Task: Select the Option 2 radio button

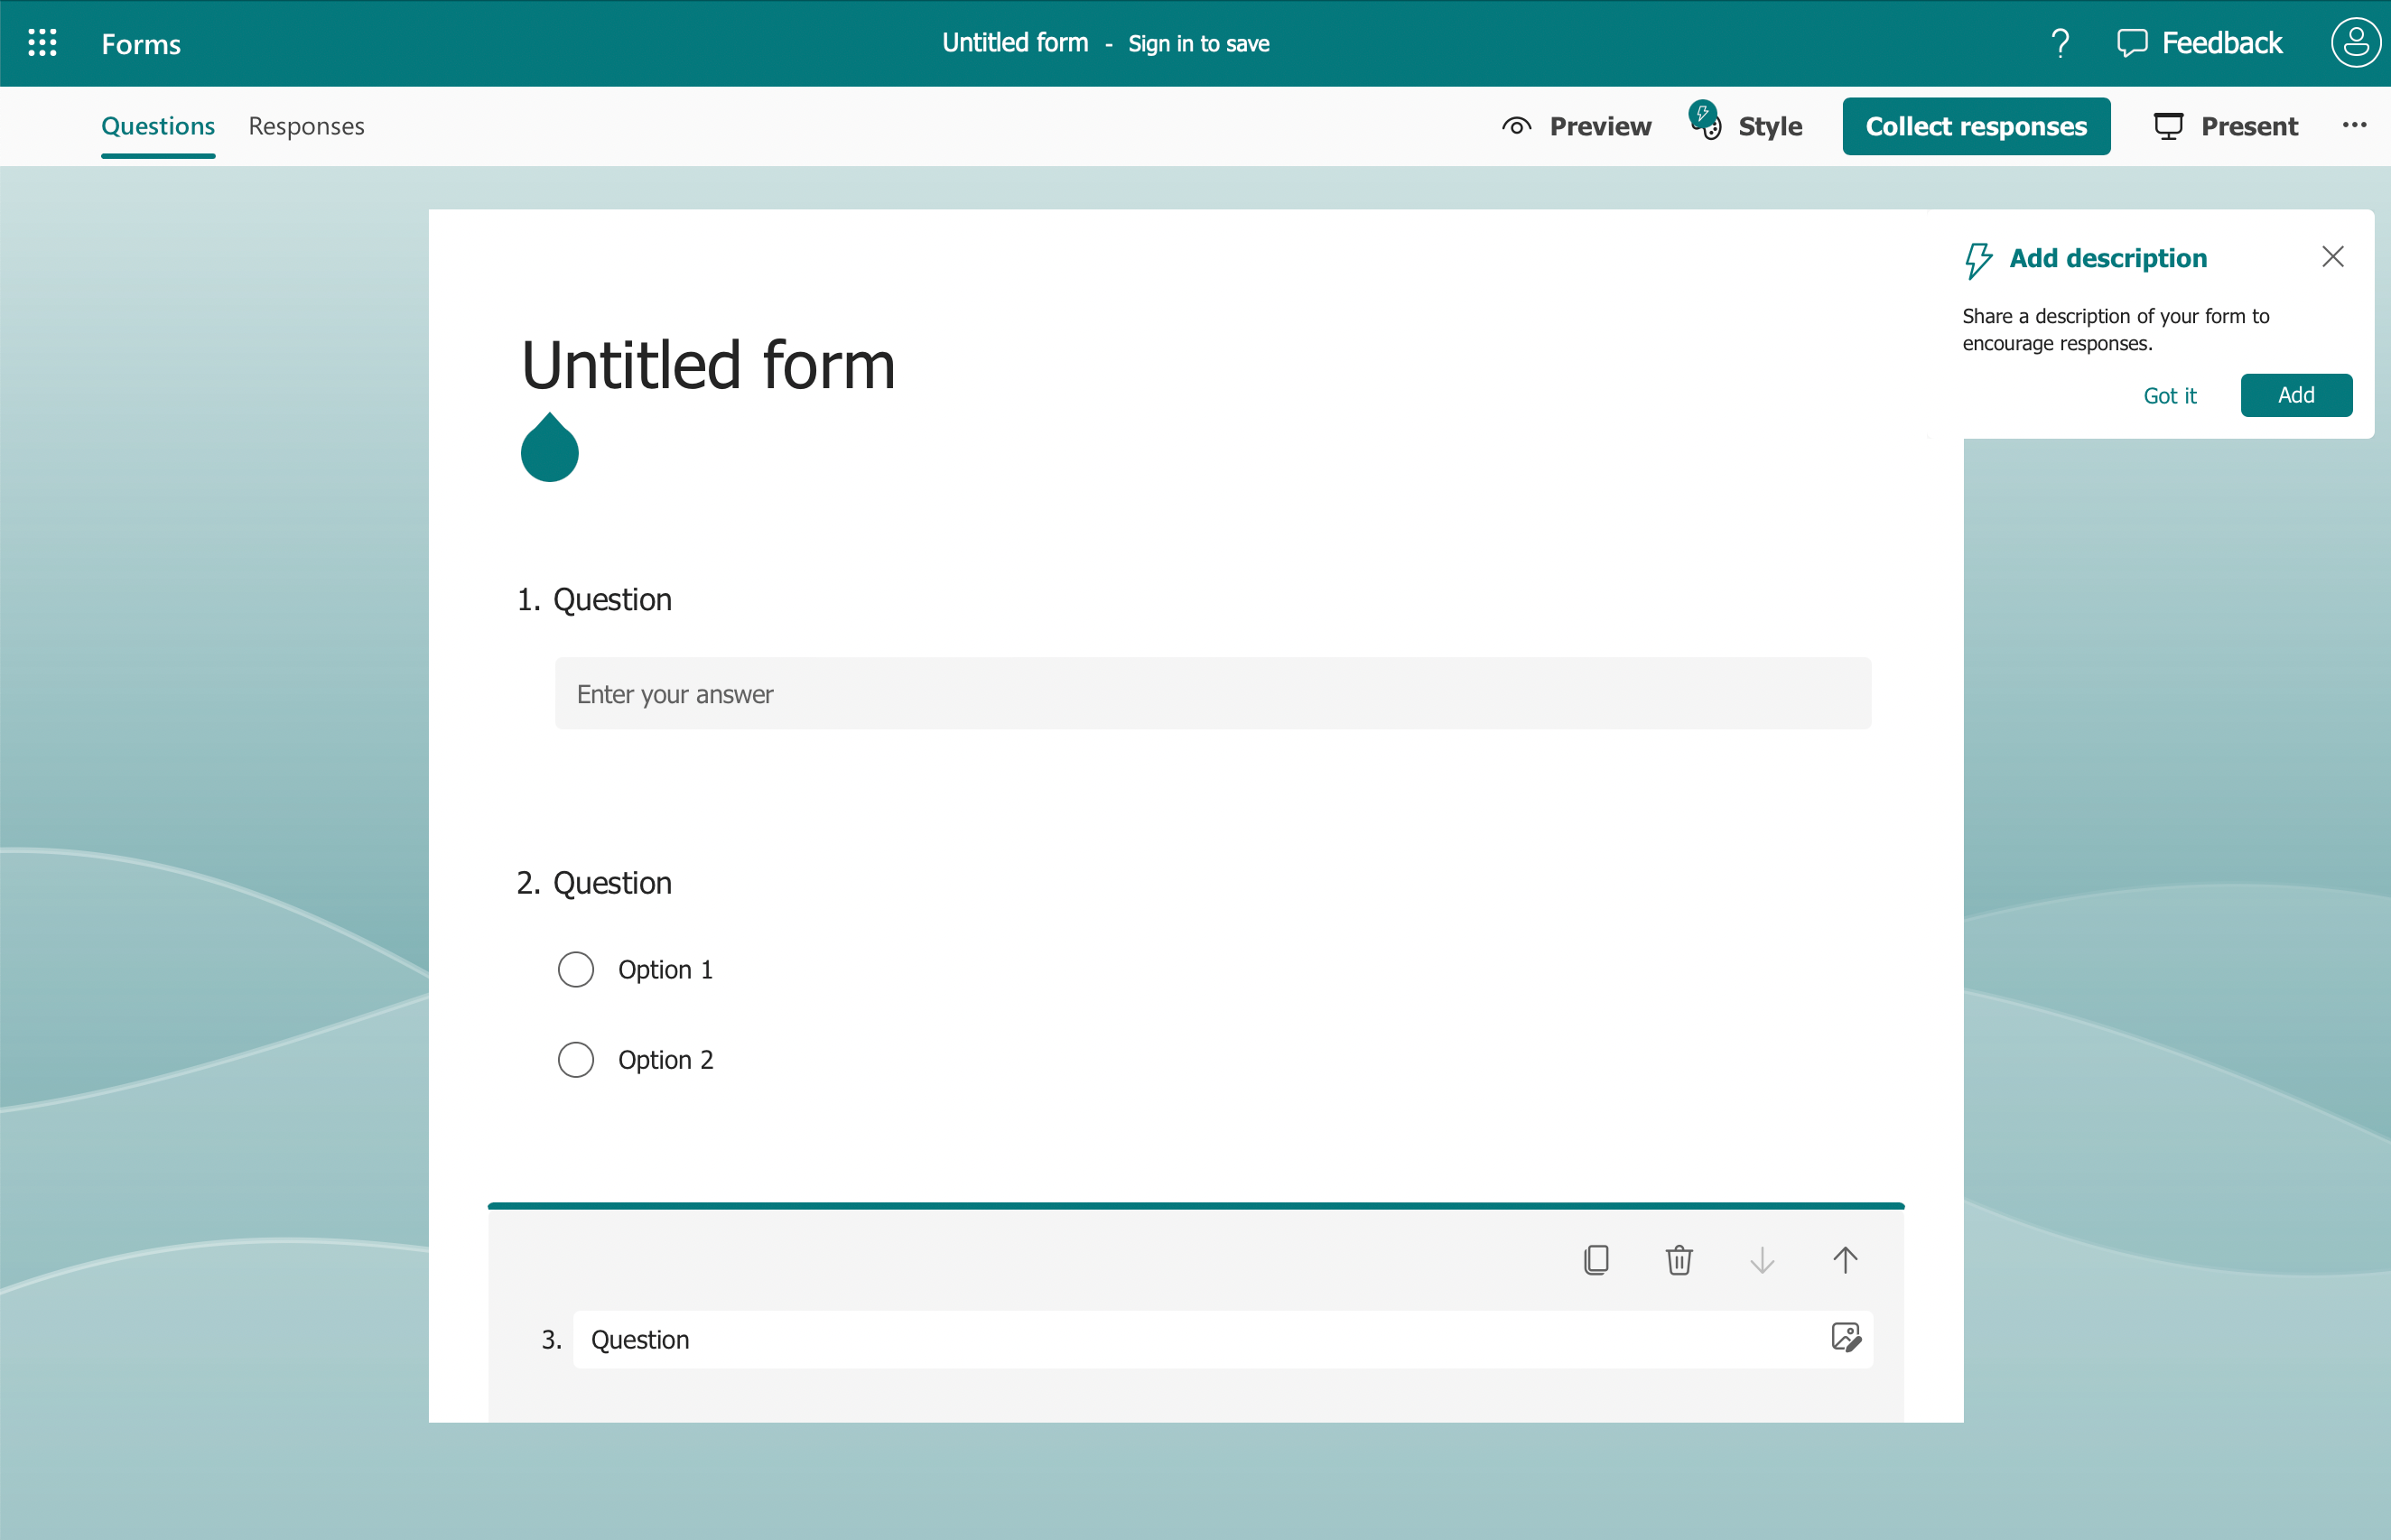Action: (x=579, y=1059)
